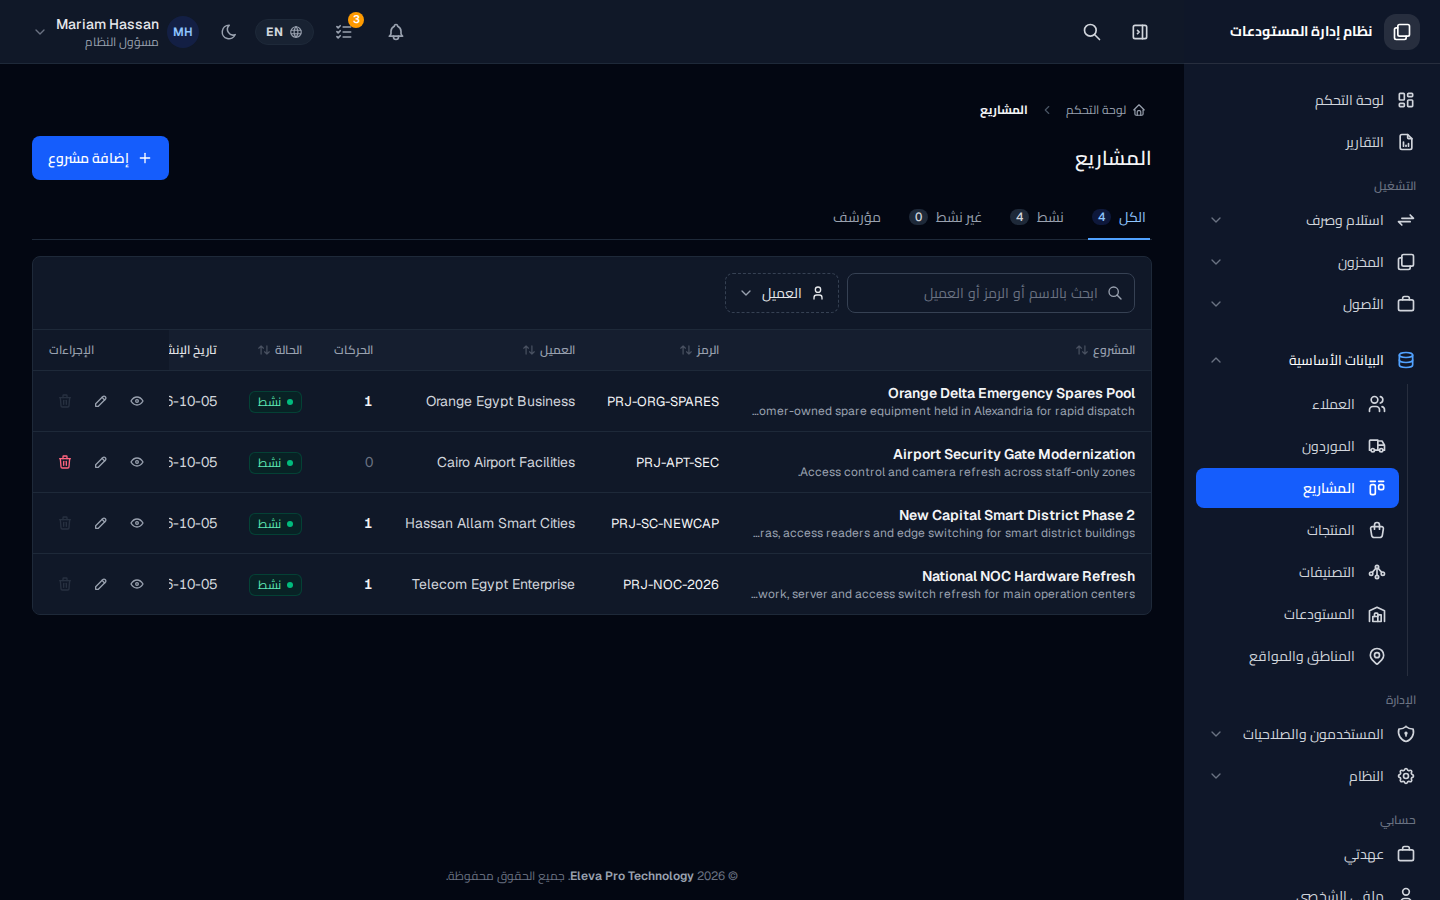Delete Airport Security Gate Modernization red trash icon
1440x900 pixels.
point(65,462)
